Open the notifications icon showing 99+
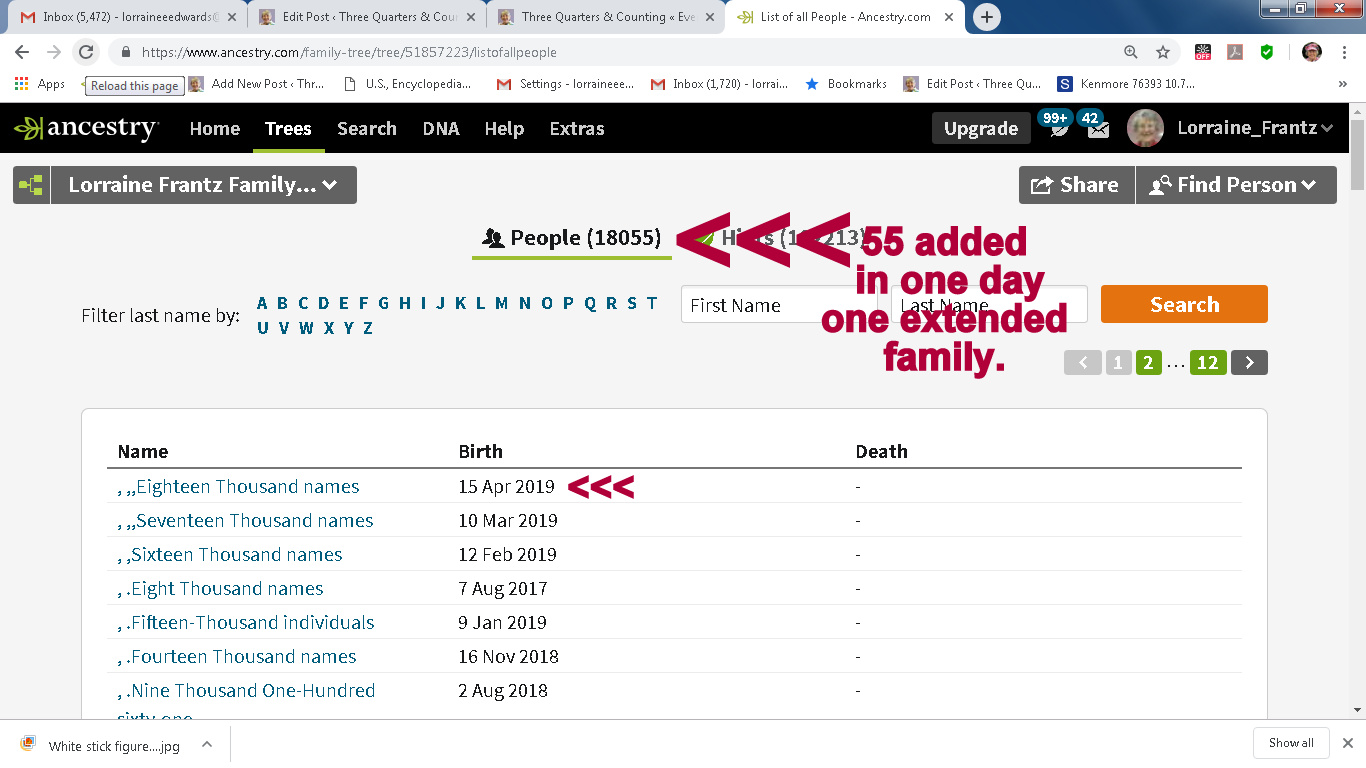 [1056, 126]
